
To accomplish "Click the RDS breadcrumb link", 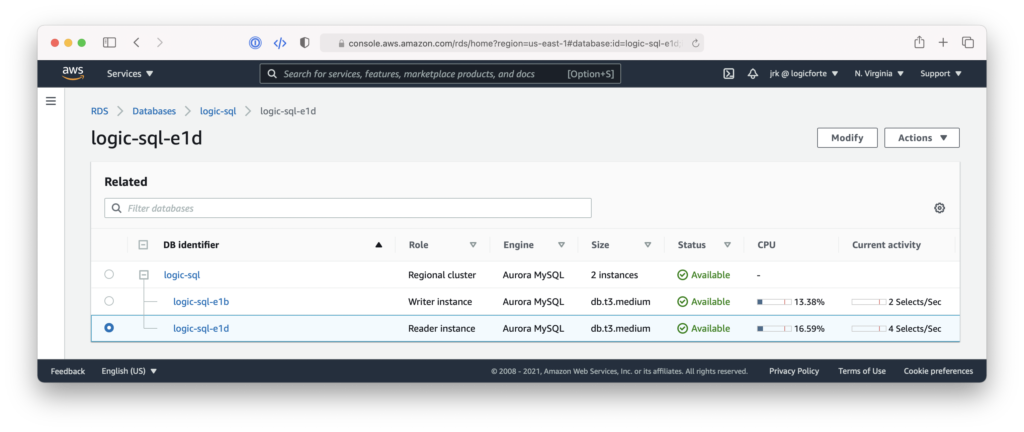I will tap(99, 112).
